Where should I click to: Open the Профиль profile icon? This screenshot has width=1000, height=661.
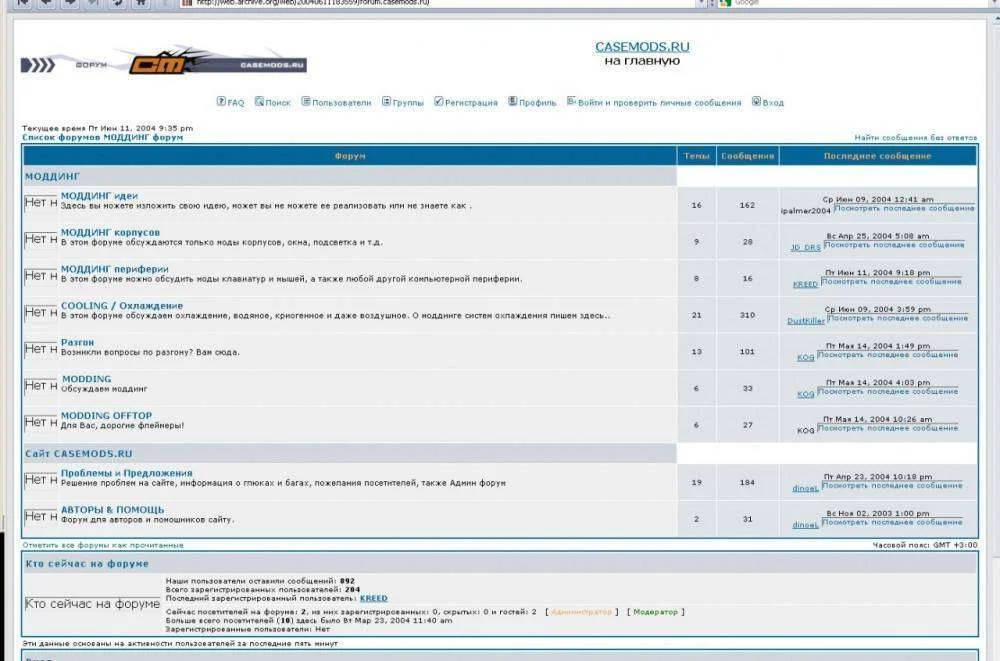(x=512, y=101)
